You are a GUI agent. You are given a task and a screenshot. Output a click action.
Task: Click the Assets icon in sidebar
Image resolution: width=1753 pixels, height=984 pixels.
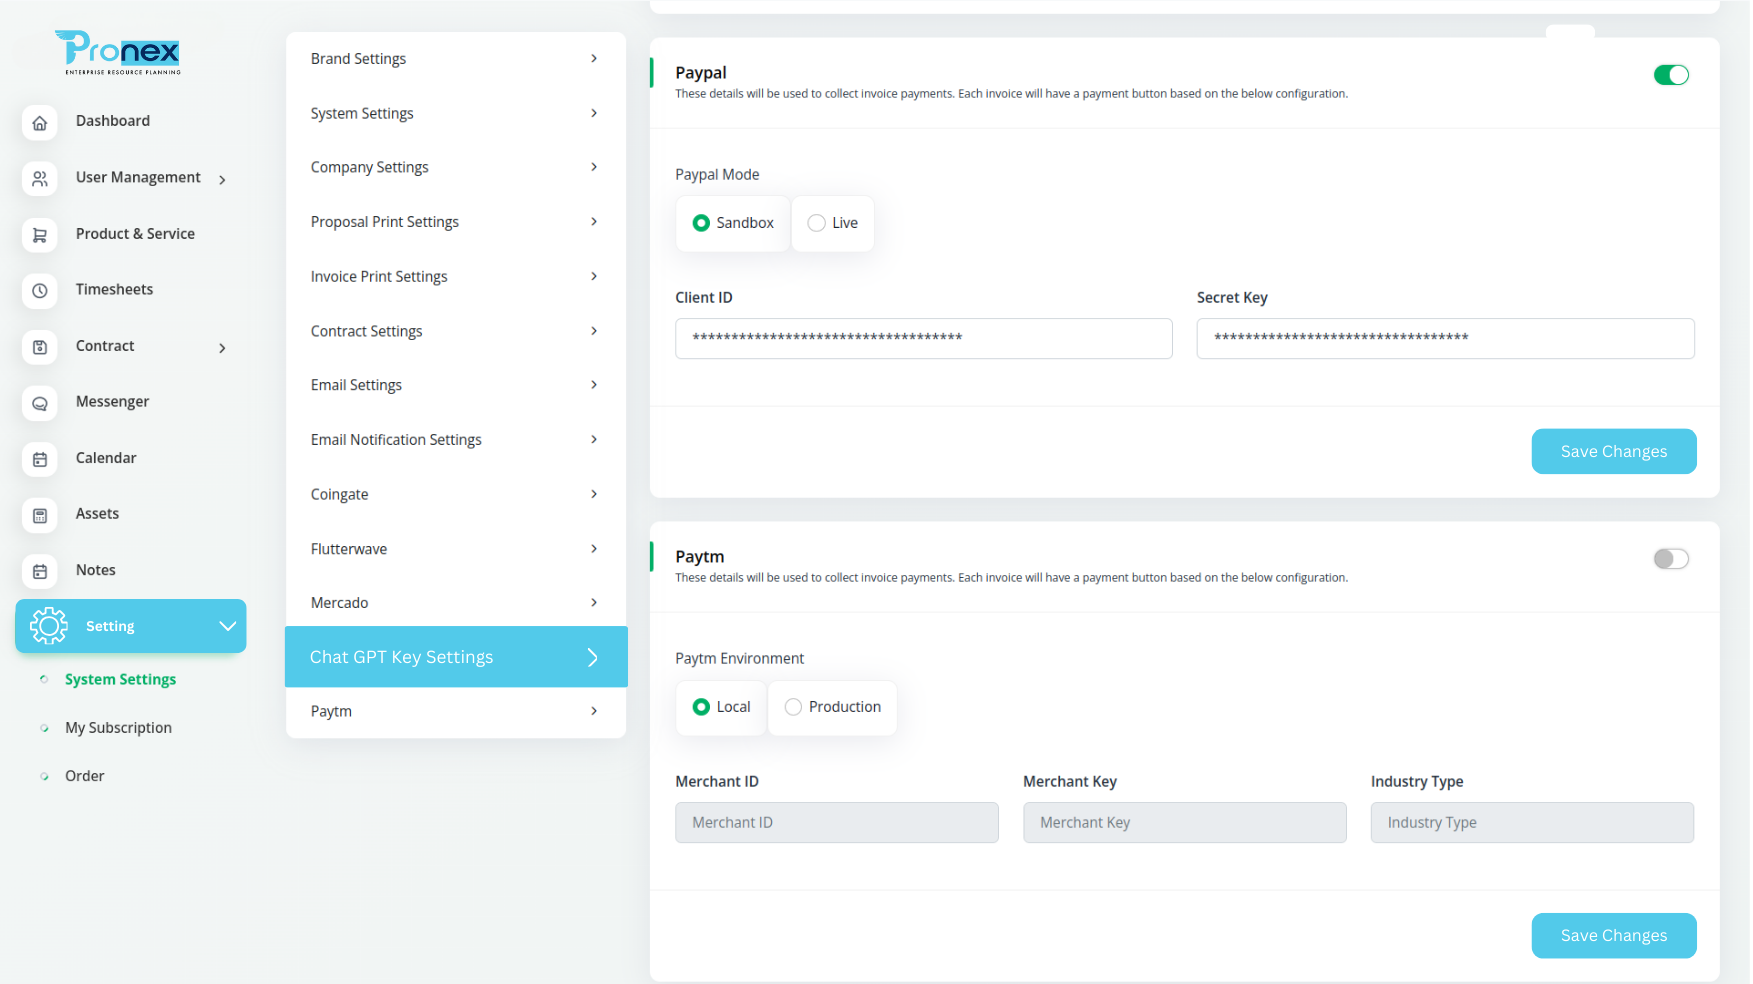[40, 515]
